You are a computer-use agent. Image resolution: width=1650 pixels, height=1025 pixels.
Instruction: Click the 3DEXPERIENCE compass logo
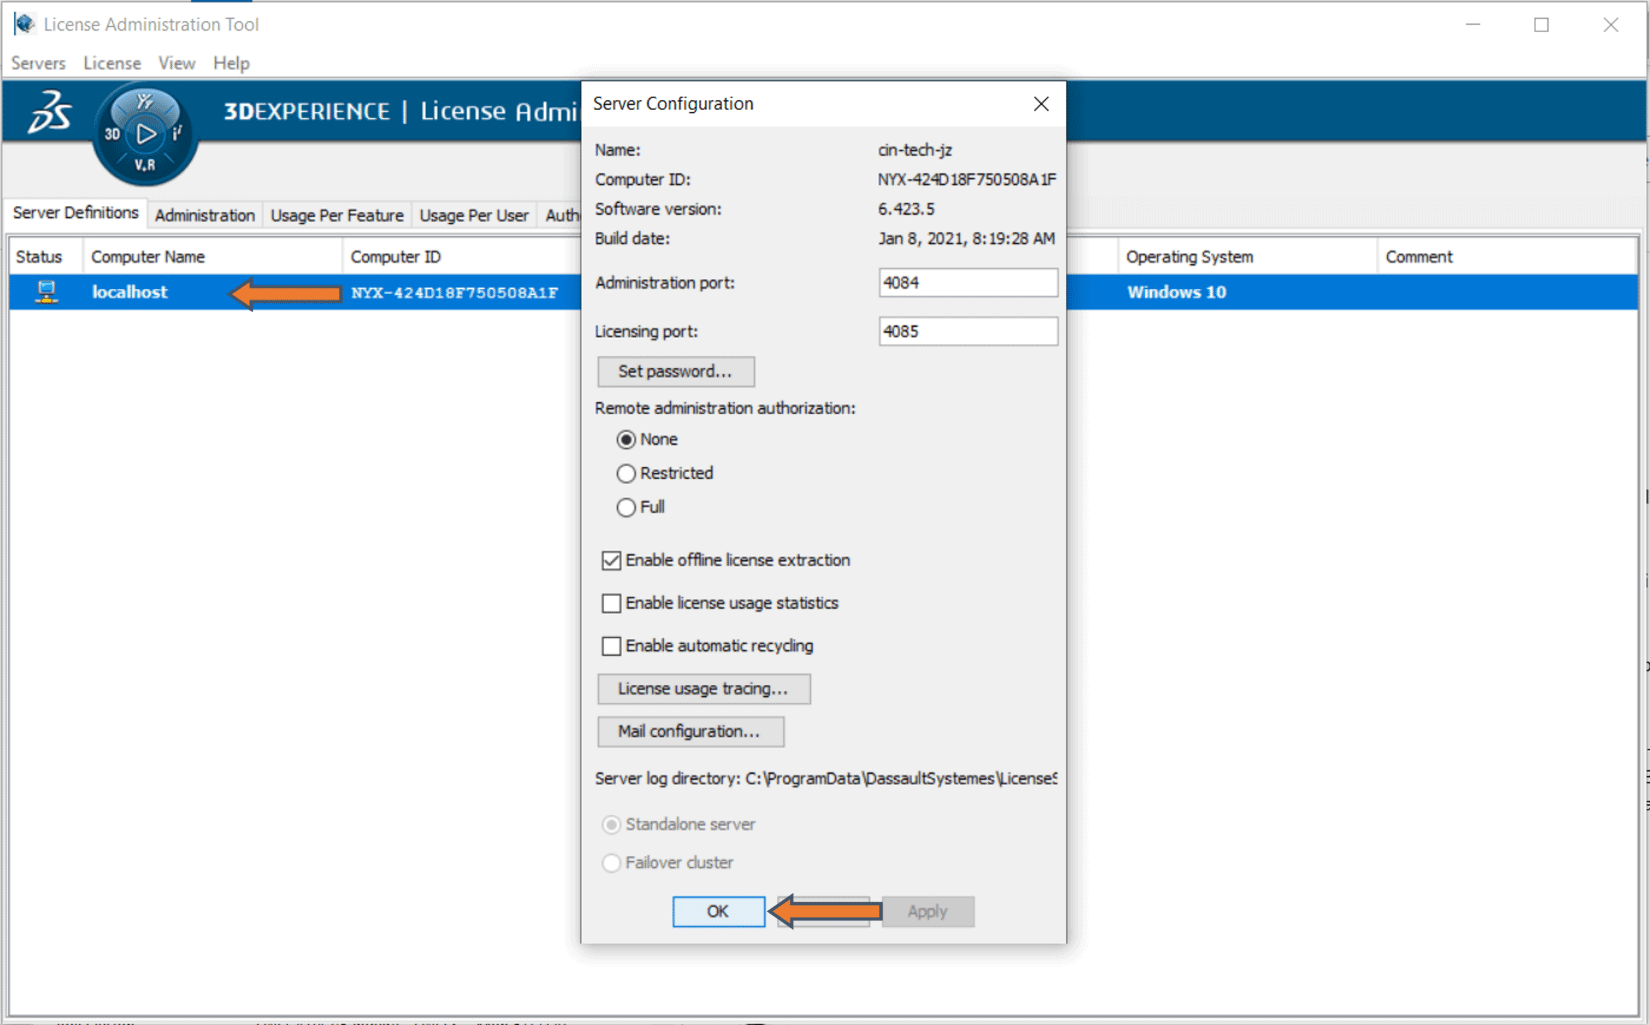click(145, 134)
